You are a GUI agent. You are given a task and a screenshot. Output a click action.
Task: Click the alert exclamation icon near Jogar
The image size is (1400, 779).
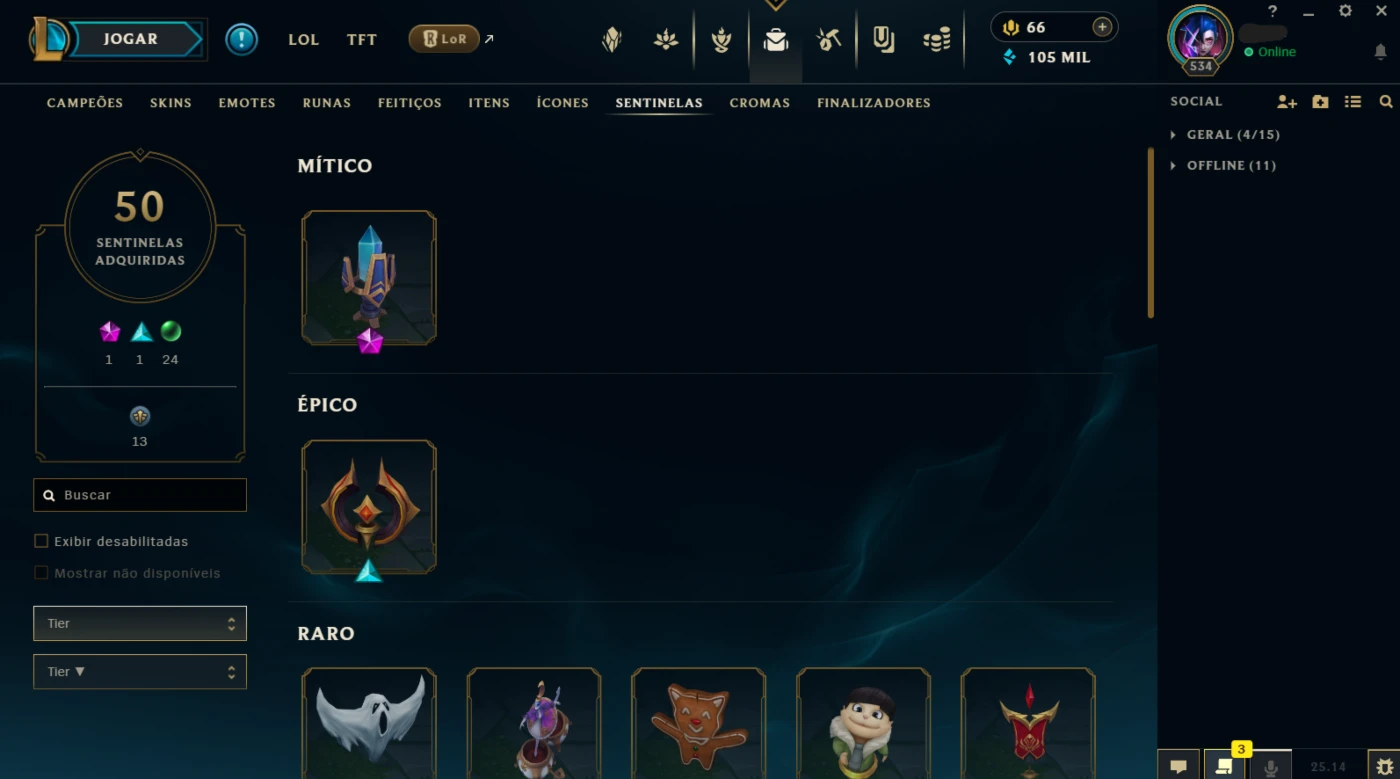[x=241, y=39]
